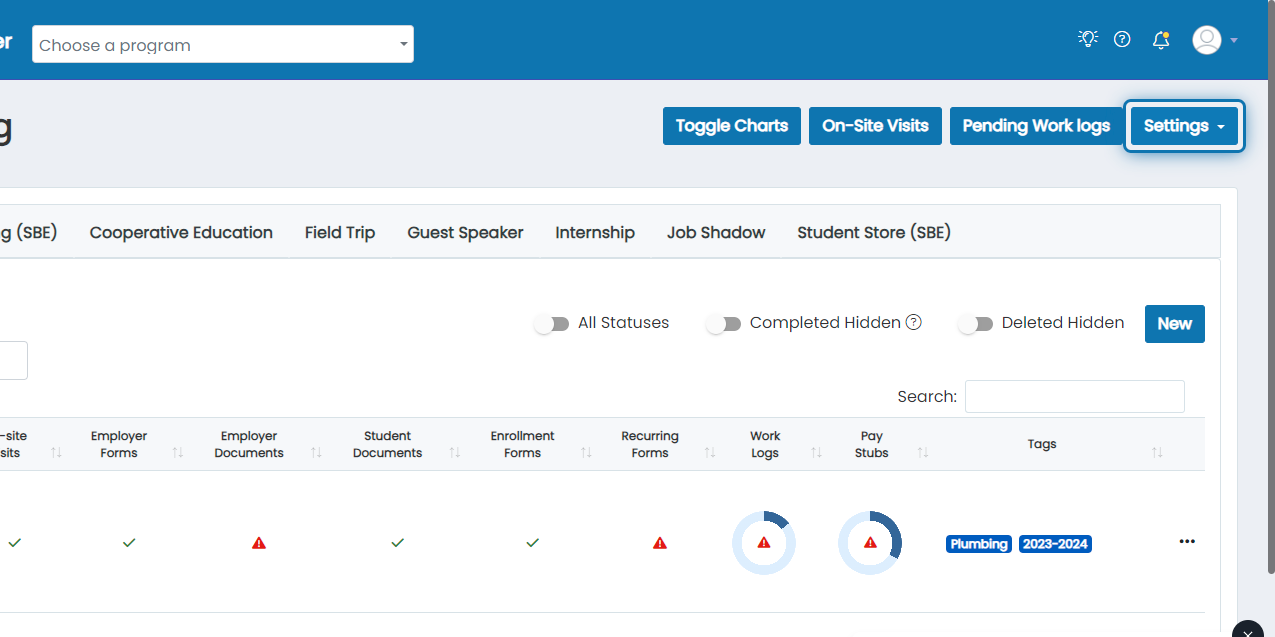1275x637 pixels.
Task: Sort by Tags column
Action: click(x=1156, y=453)
